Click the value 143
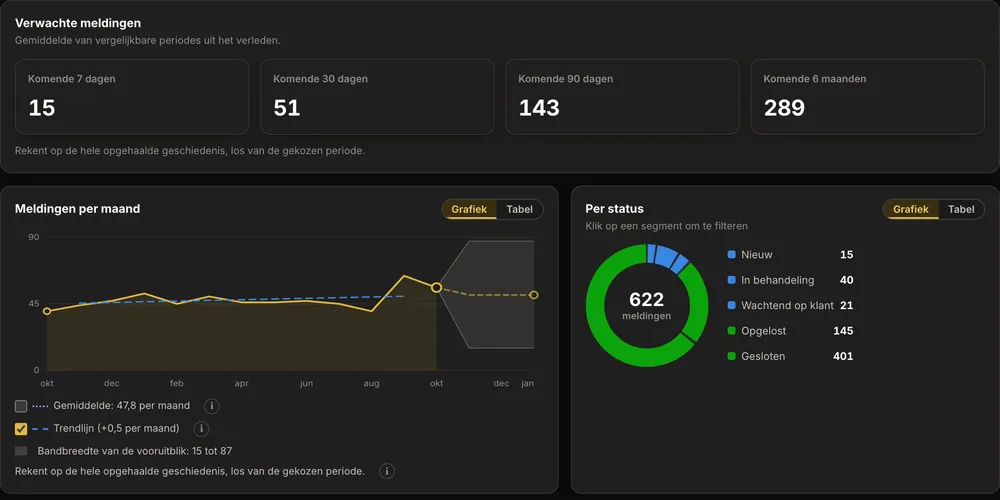The height and width of the screenshot is (500, 1000). (x=539, y=108)
